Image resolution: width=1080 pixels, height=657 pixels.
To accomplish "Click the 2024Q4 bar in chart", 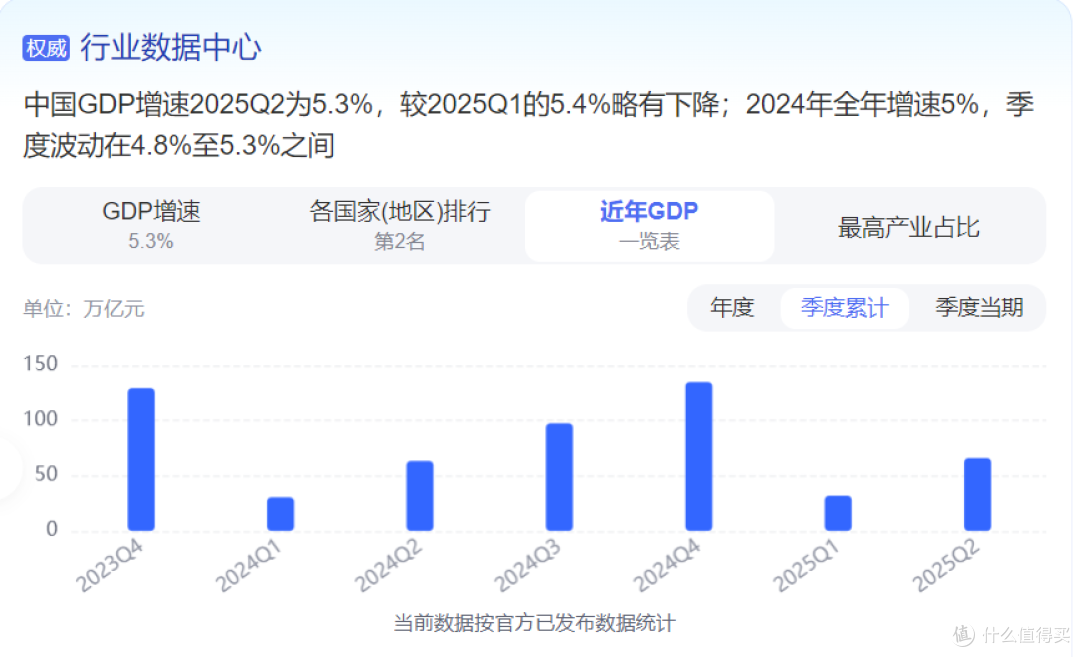I will [x=698, y=457].
